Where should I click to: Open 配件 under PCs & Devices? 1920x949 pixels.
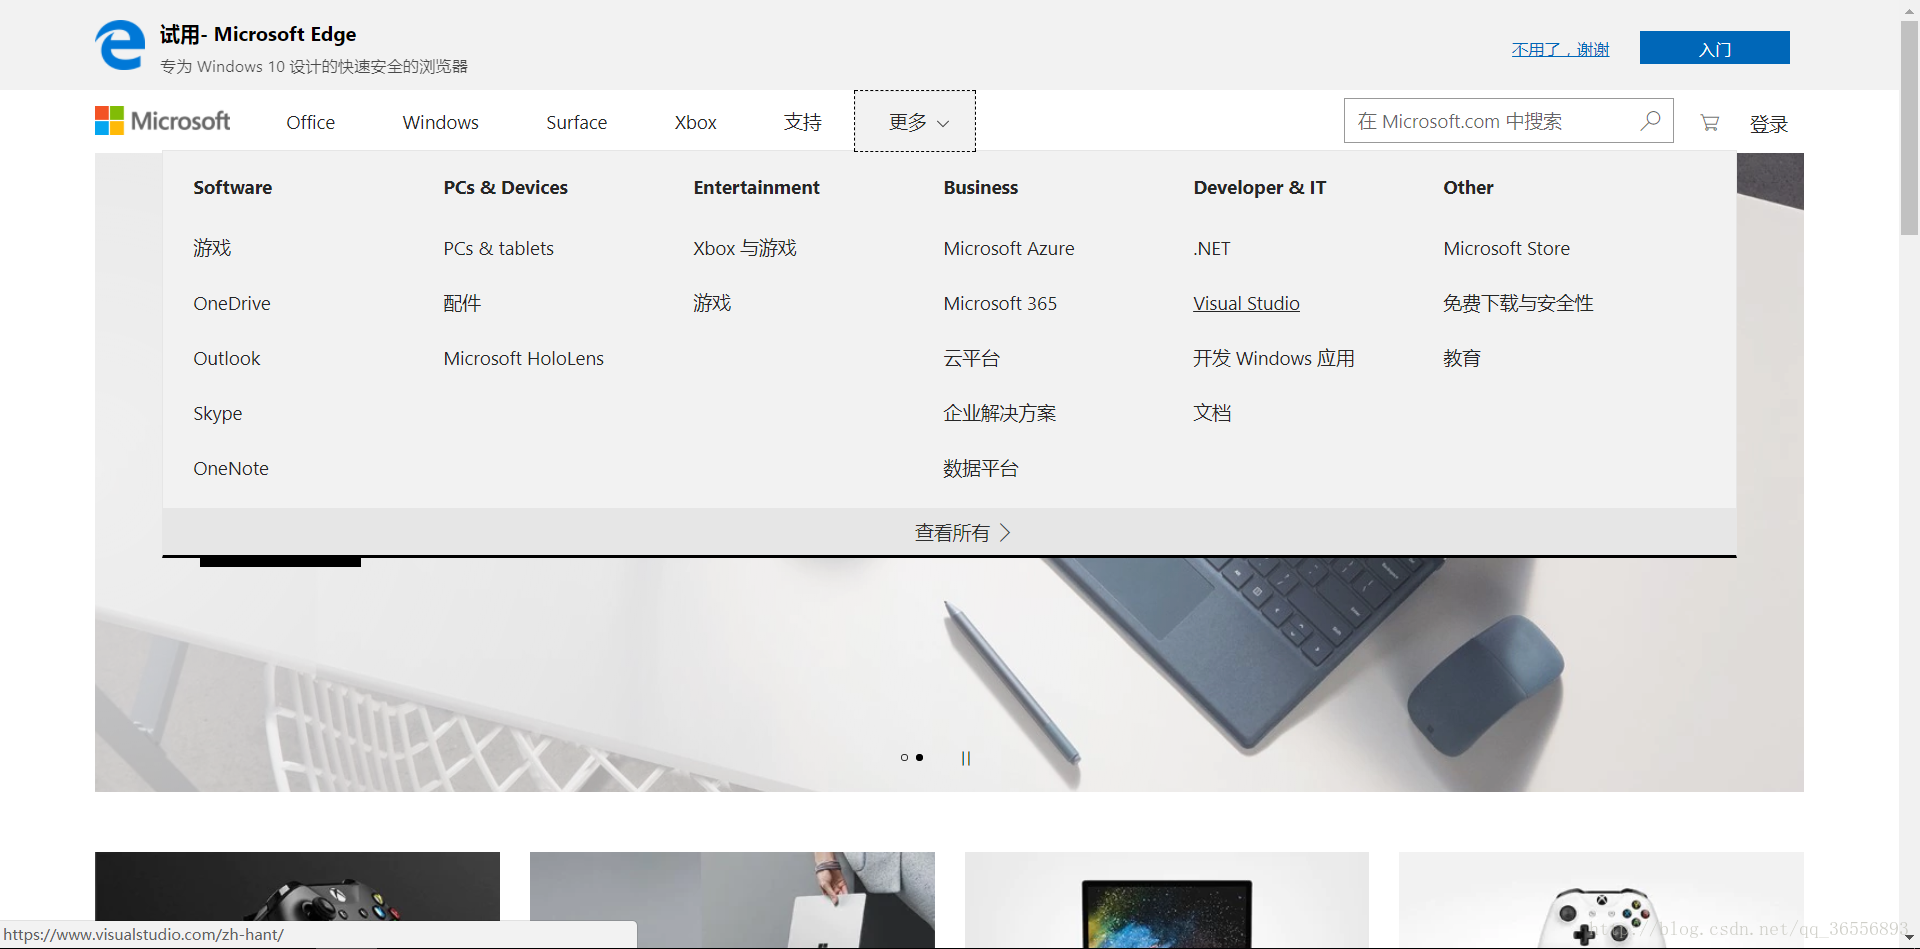tap(462, 303)
